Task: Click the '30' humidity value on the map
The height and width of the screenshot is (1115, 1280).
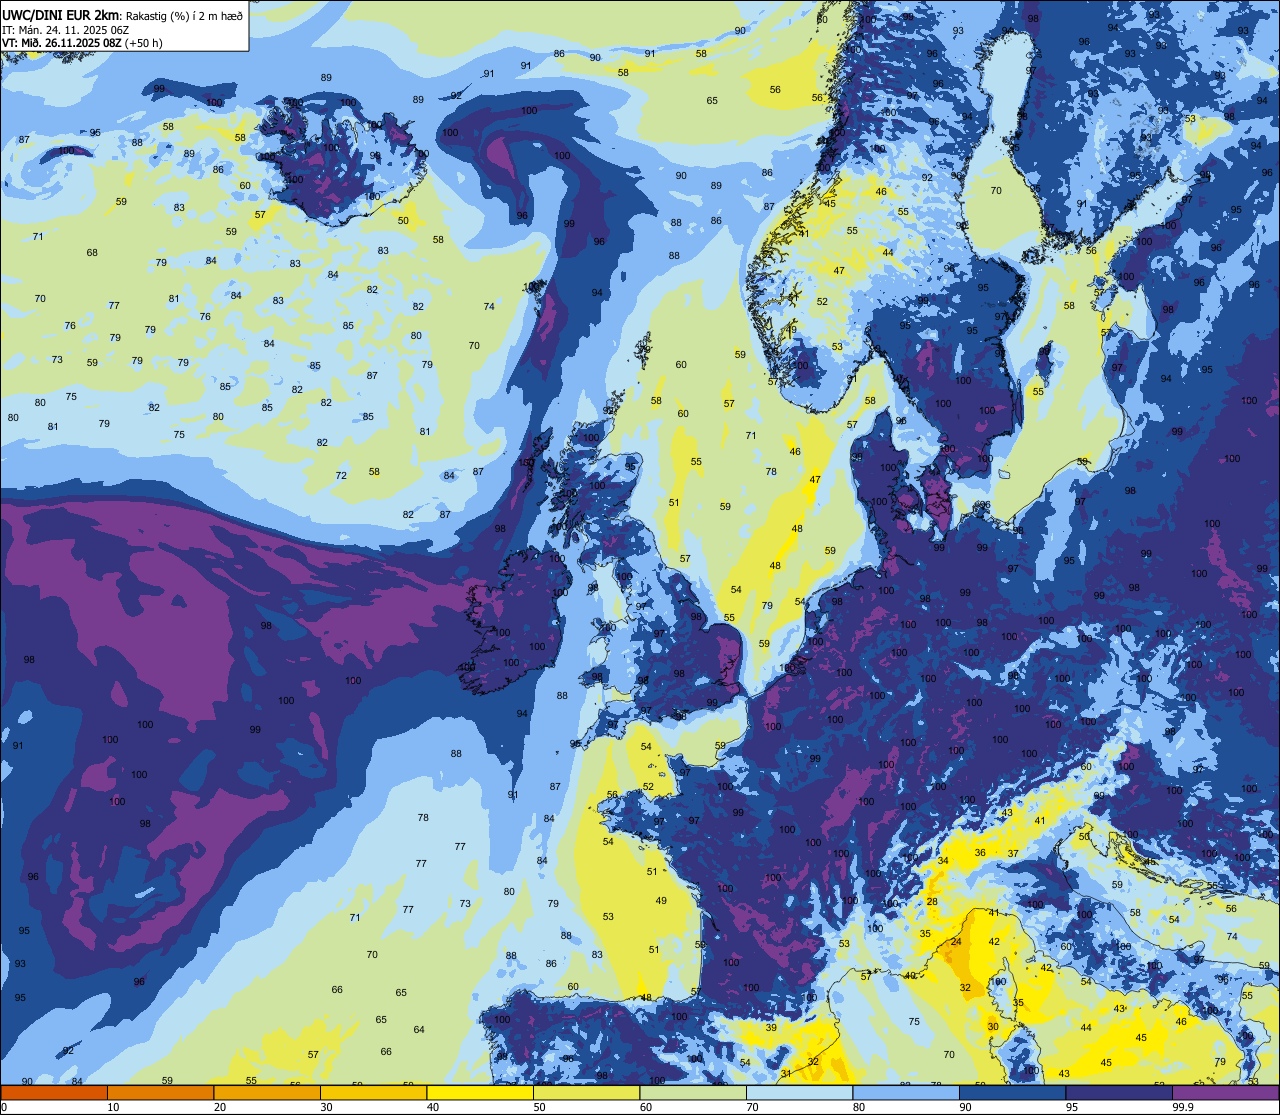Action: 993,1027
